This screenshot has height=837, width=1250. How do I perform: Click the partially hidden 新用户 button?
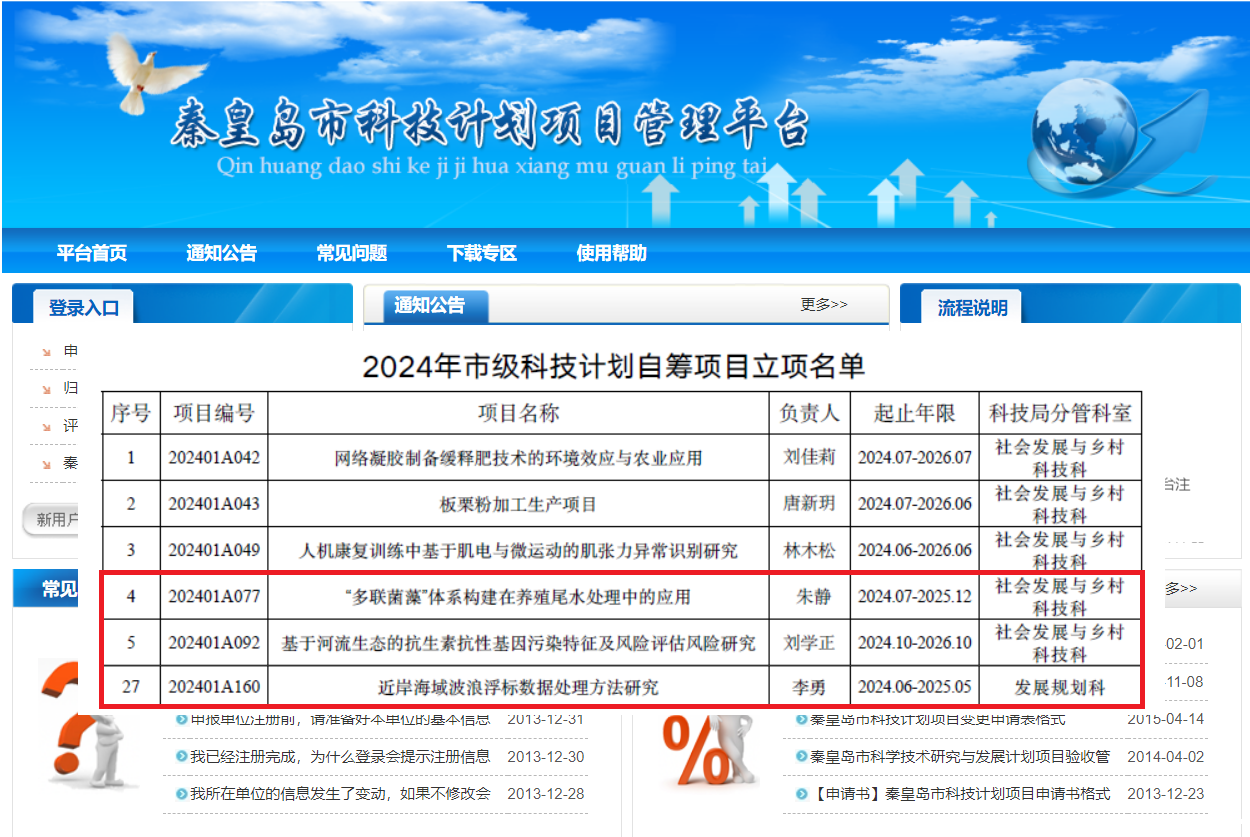50,519
